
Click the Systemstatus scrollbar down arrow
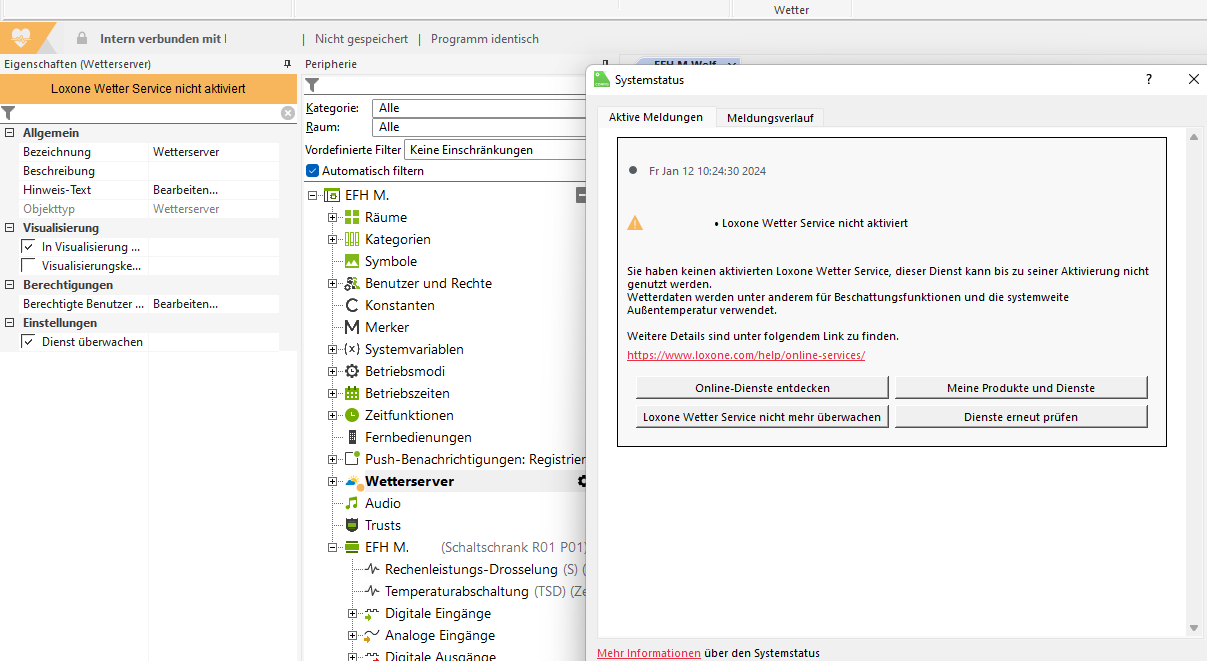(x=1193, y=628)
